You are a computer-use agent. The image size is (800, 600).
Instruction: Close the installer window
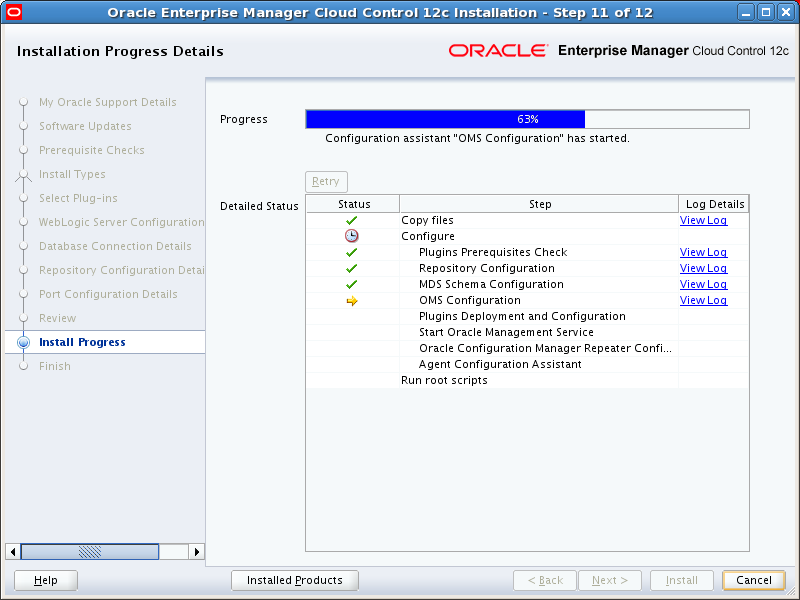786,12
